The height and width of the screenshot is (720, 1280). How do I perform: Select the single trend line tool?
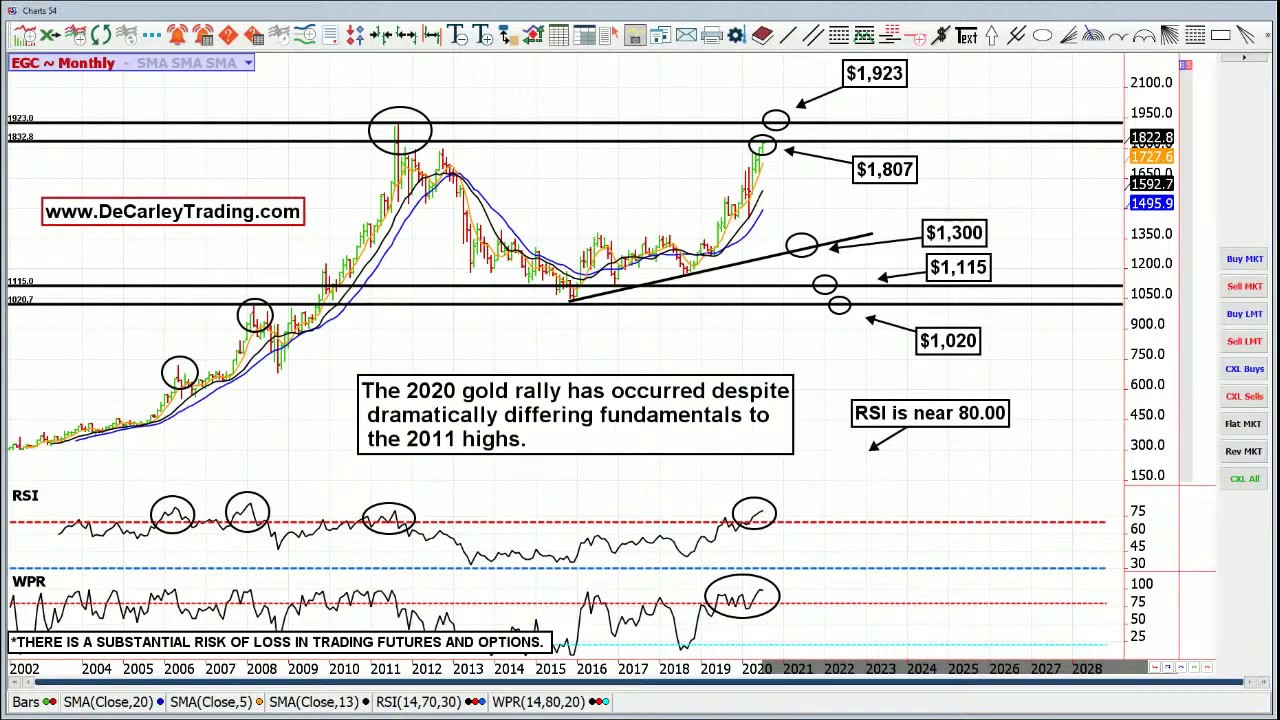click(x=787, y=36)
